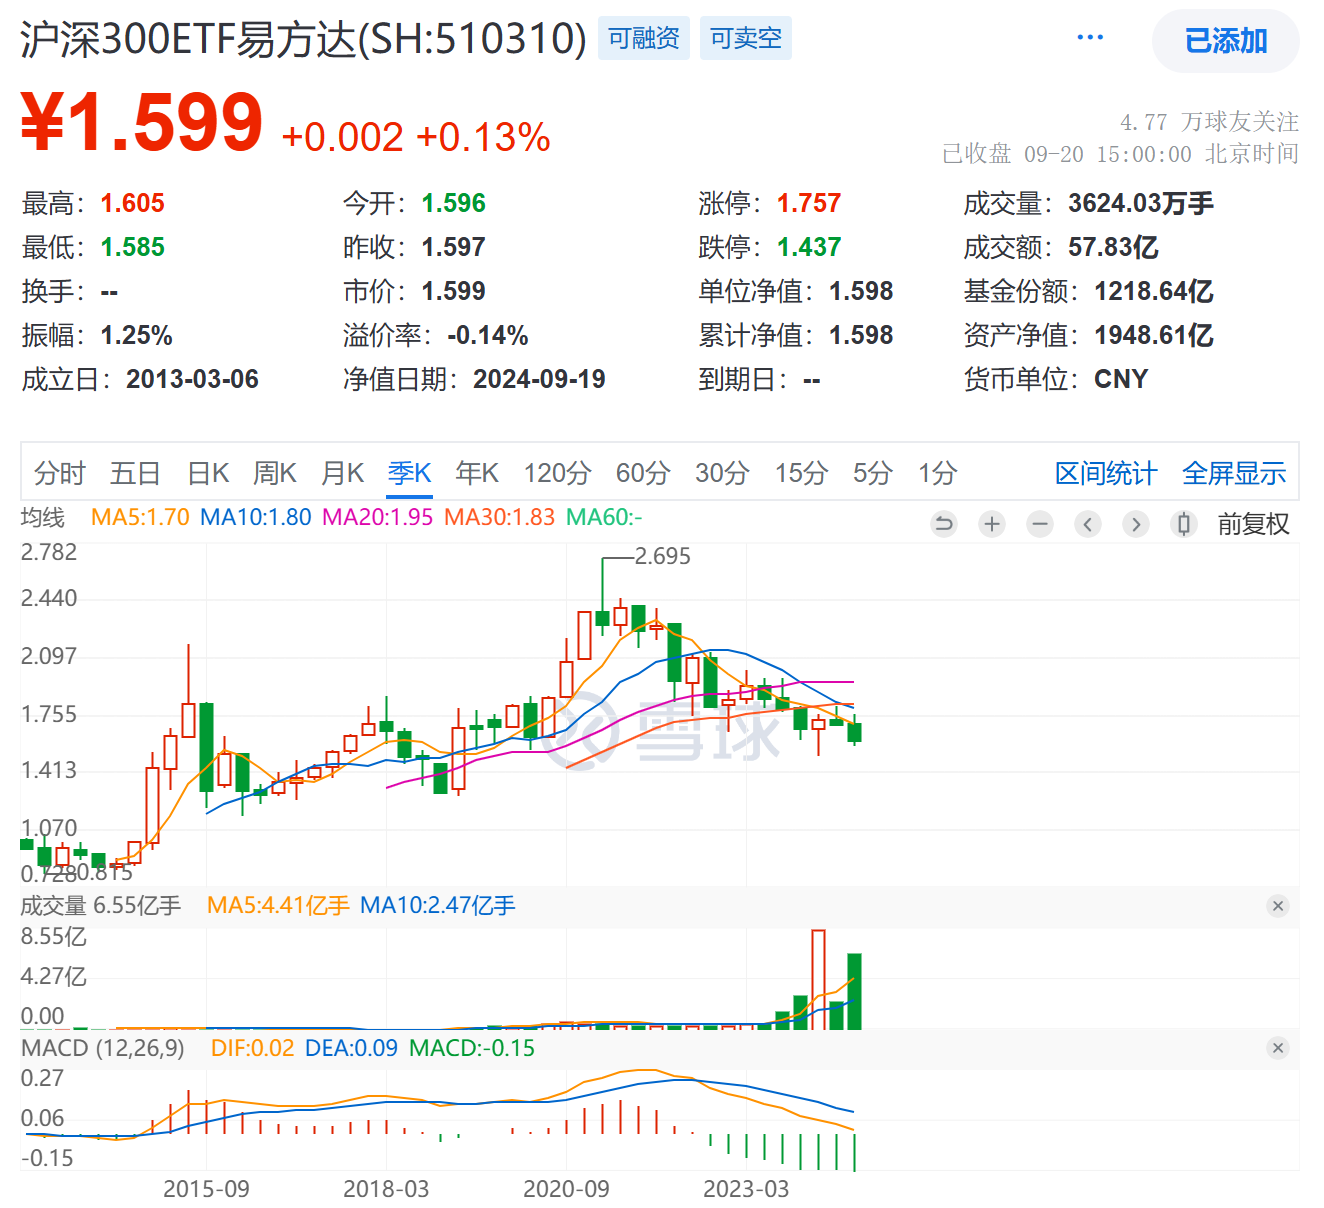Click the 2018-03 date axis label
This screenshot has height=1208, width=1324.
(386, 1189)
